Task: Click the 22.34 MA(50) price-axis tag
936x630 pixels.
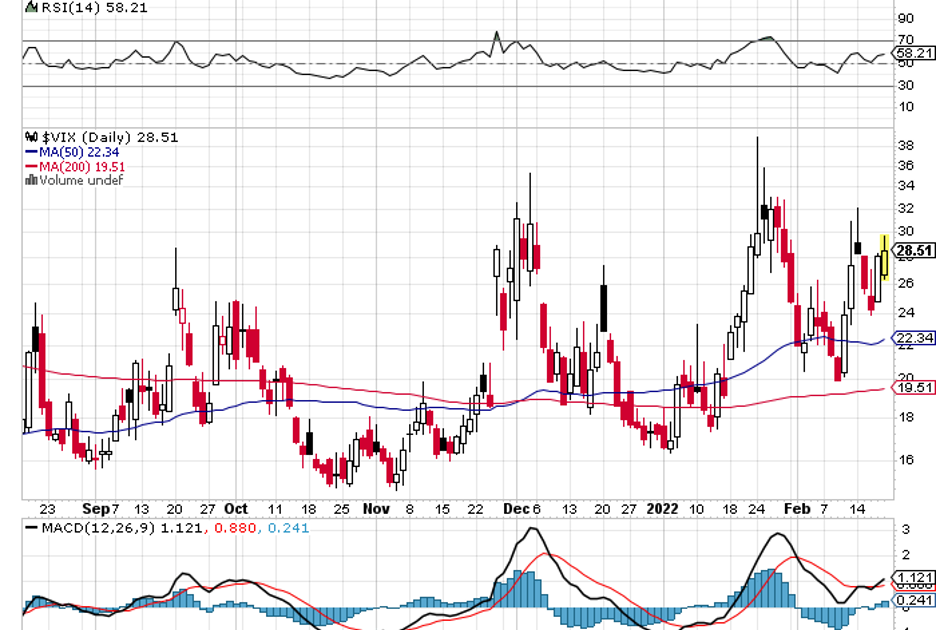Action: [x=915, y=339]
